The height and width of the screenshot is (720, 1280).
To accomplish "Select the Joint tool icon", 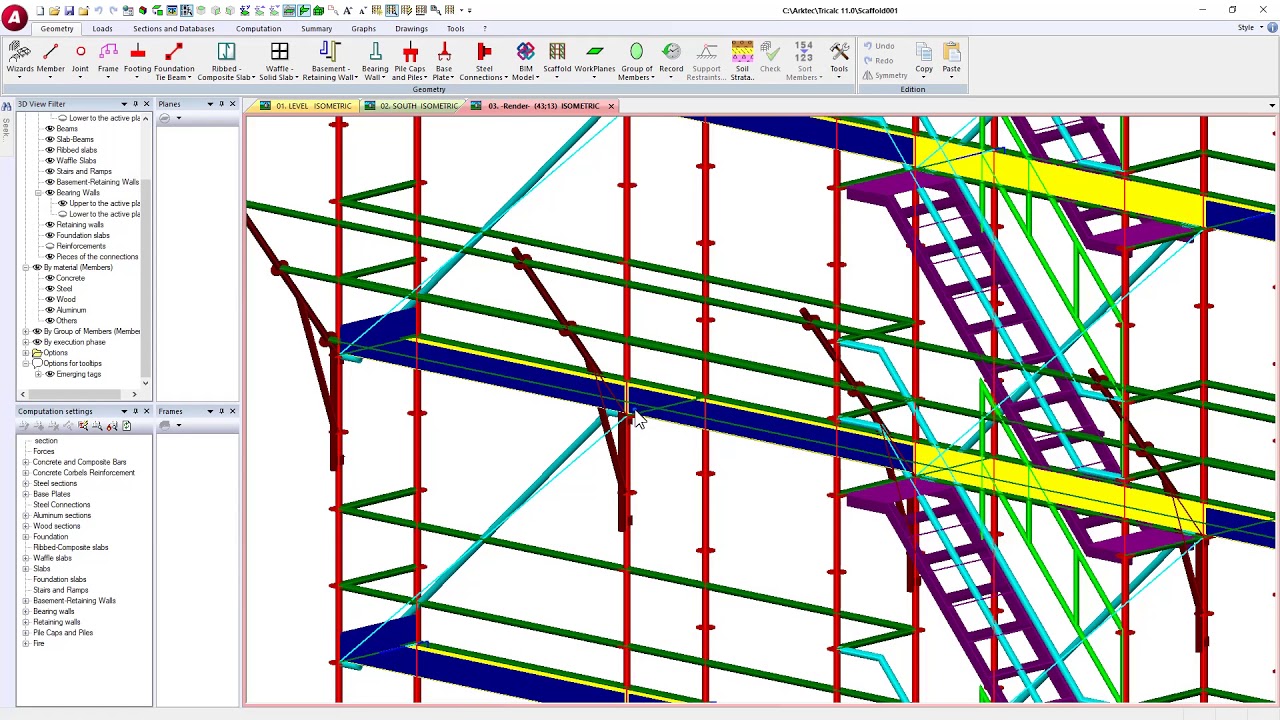I will 80,51.
